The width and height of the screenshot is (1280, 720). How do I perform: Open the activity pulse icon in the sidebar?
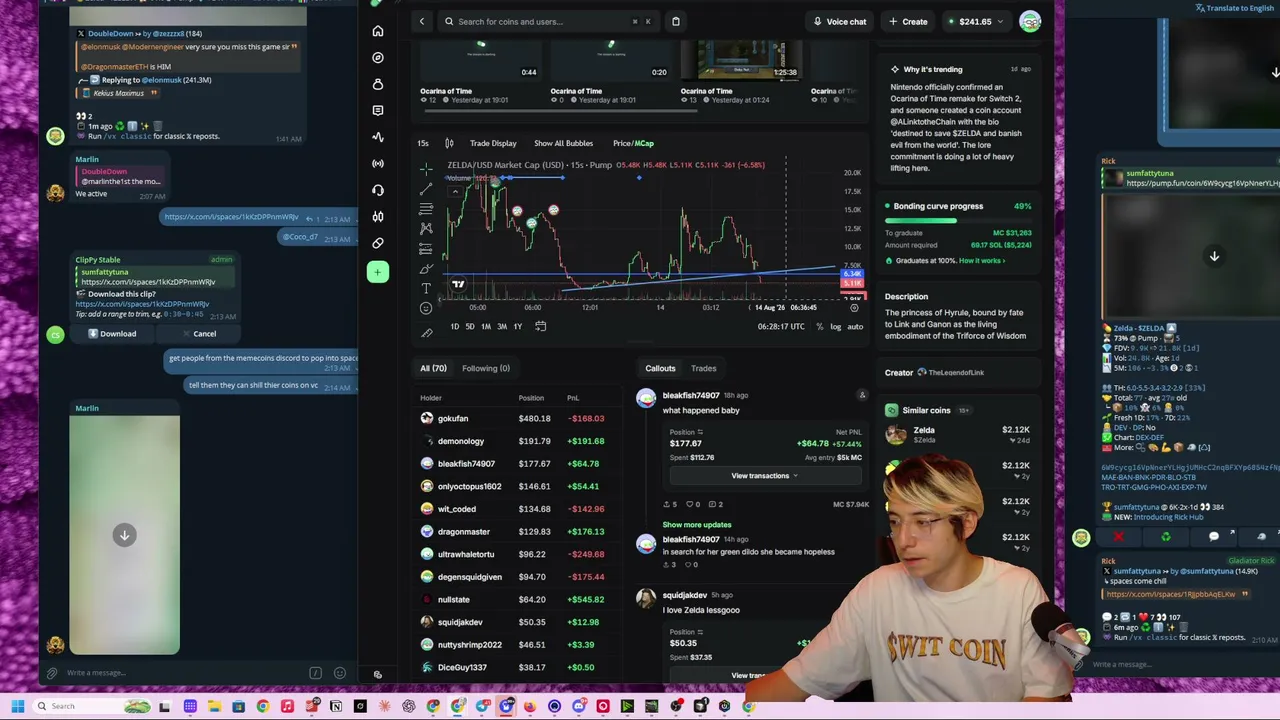point(378,137)
